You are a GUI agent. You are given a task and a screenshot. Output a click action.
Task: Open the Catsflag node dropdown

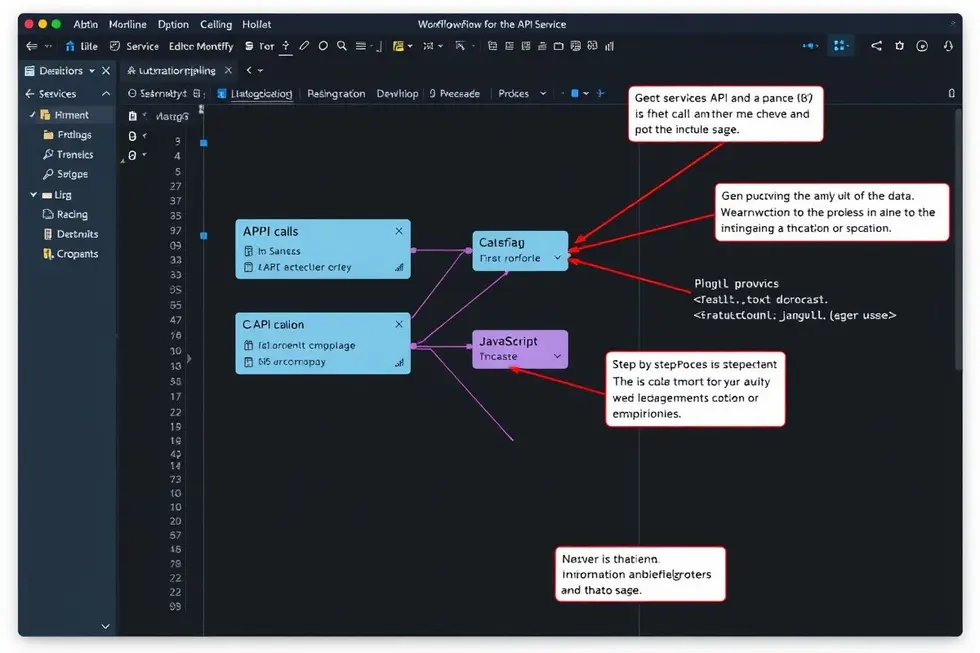(x=559, y=258)
